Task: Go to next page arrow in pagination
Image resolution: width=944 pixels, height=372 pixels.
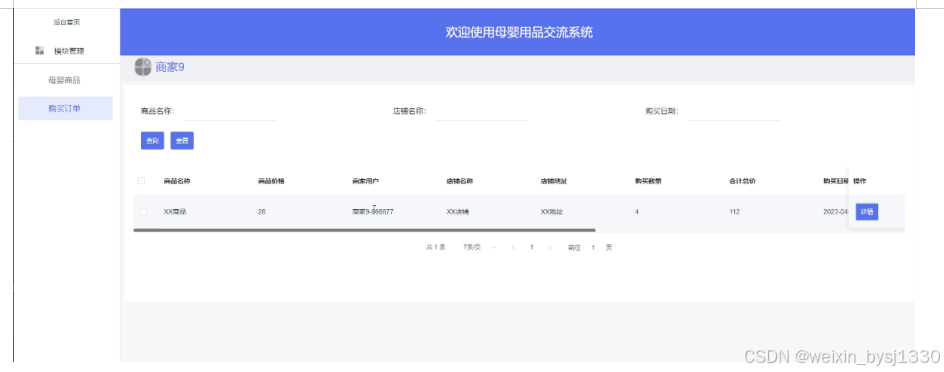Action: tap(549, 247)
